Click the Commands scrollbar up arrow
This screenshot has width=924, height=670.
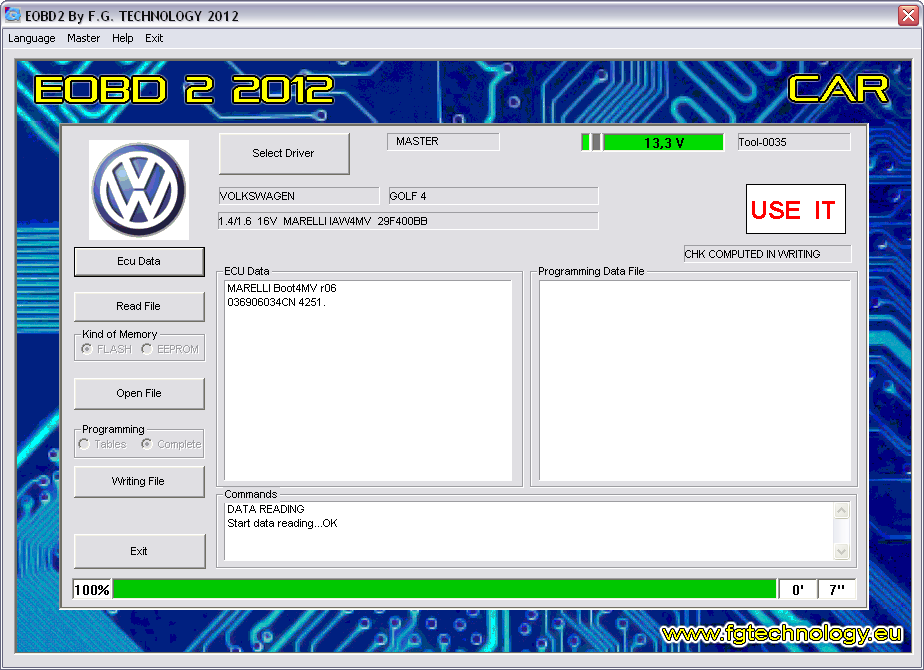(842, 510)
